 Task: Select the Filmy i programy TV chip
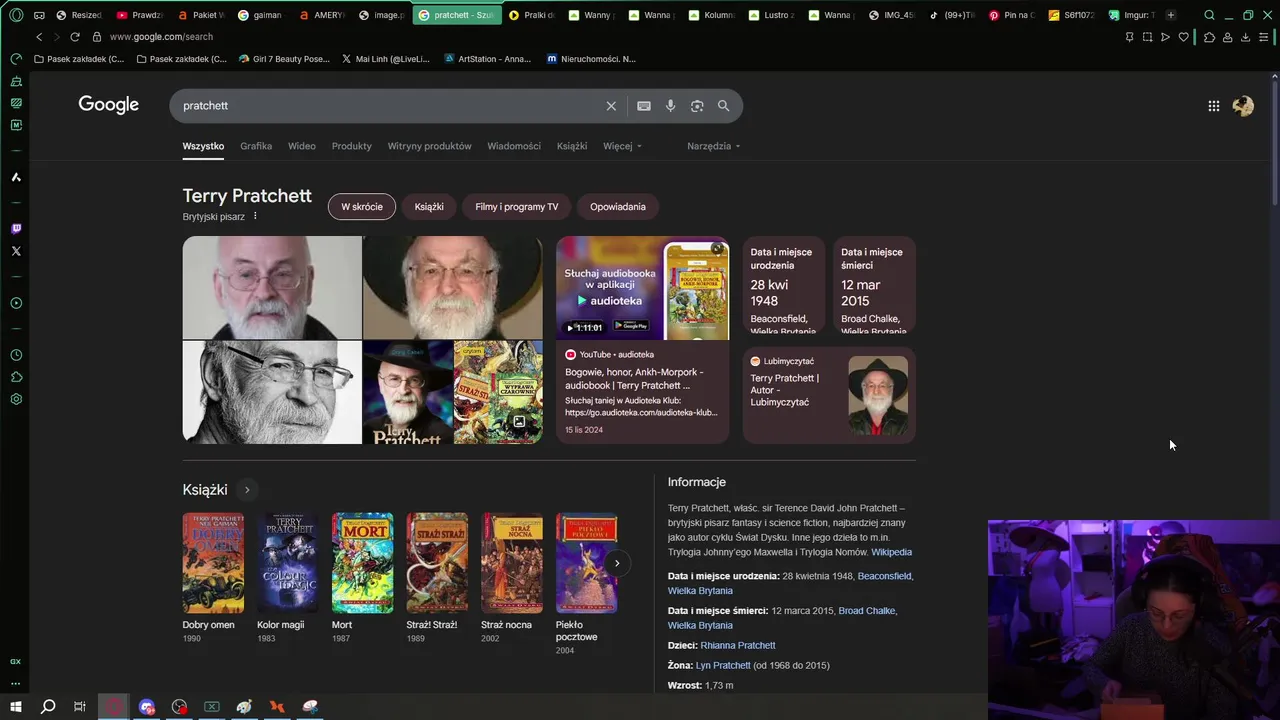[517, 207]
